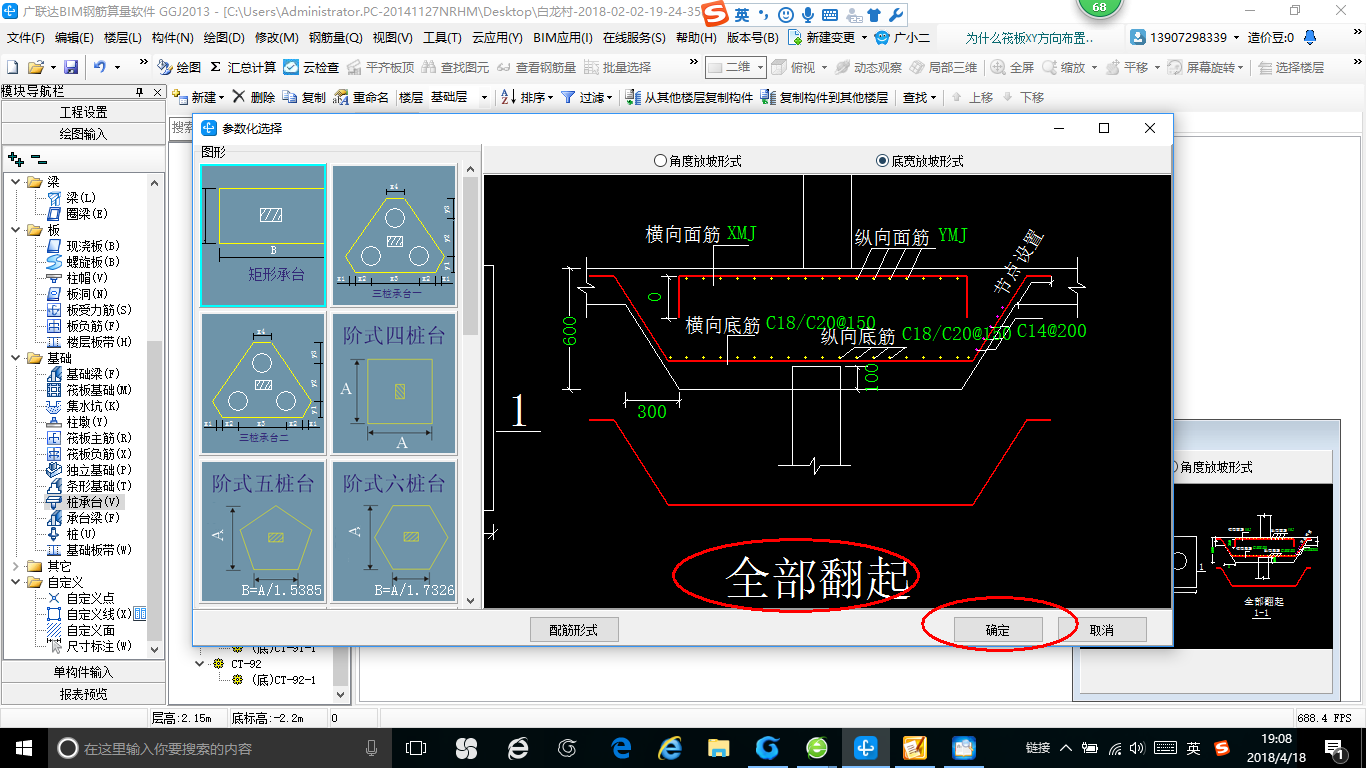Viewport: 1366px width, 768px height.
Task: Open the 楼层(L) menu
Action: point(123,38)
